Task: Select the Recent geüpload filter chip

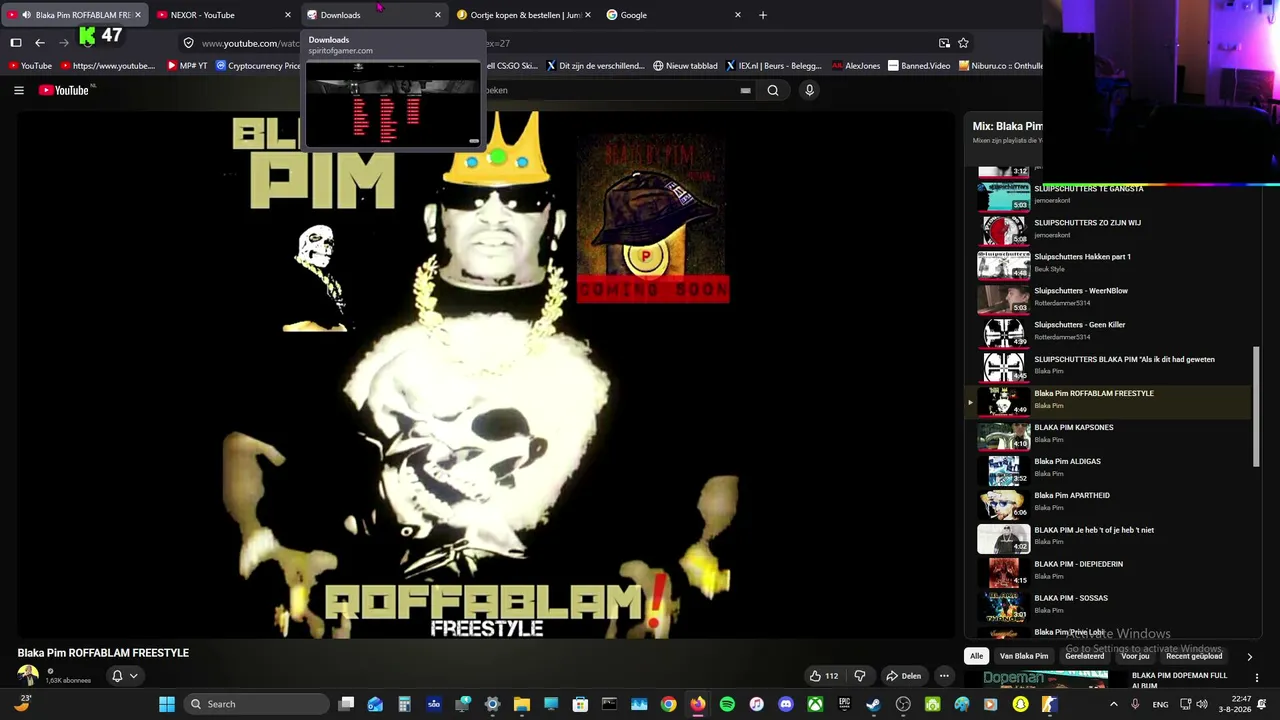Action: pos(1194,657)
